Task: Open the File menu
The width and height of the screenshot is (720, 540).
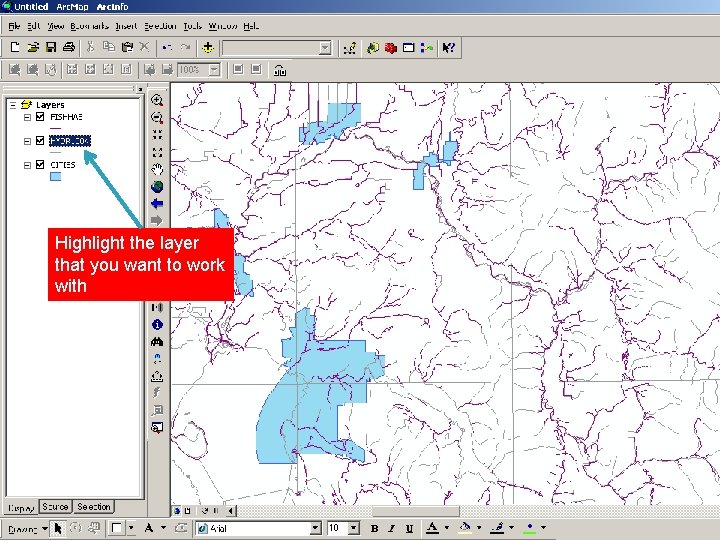Action: tap(14, 26)
